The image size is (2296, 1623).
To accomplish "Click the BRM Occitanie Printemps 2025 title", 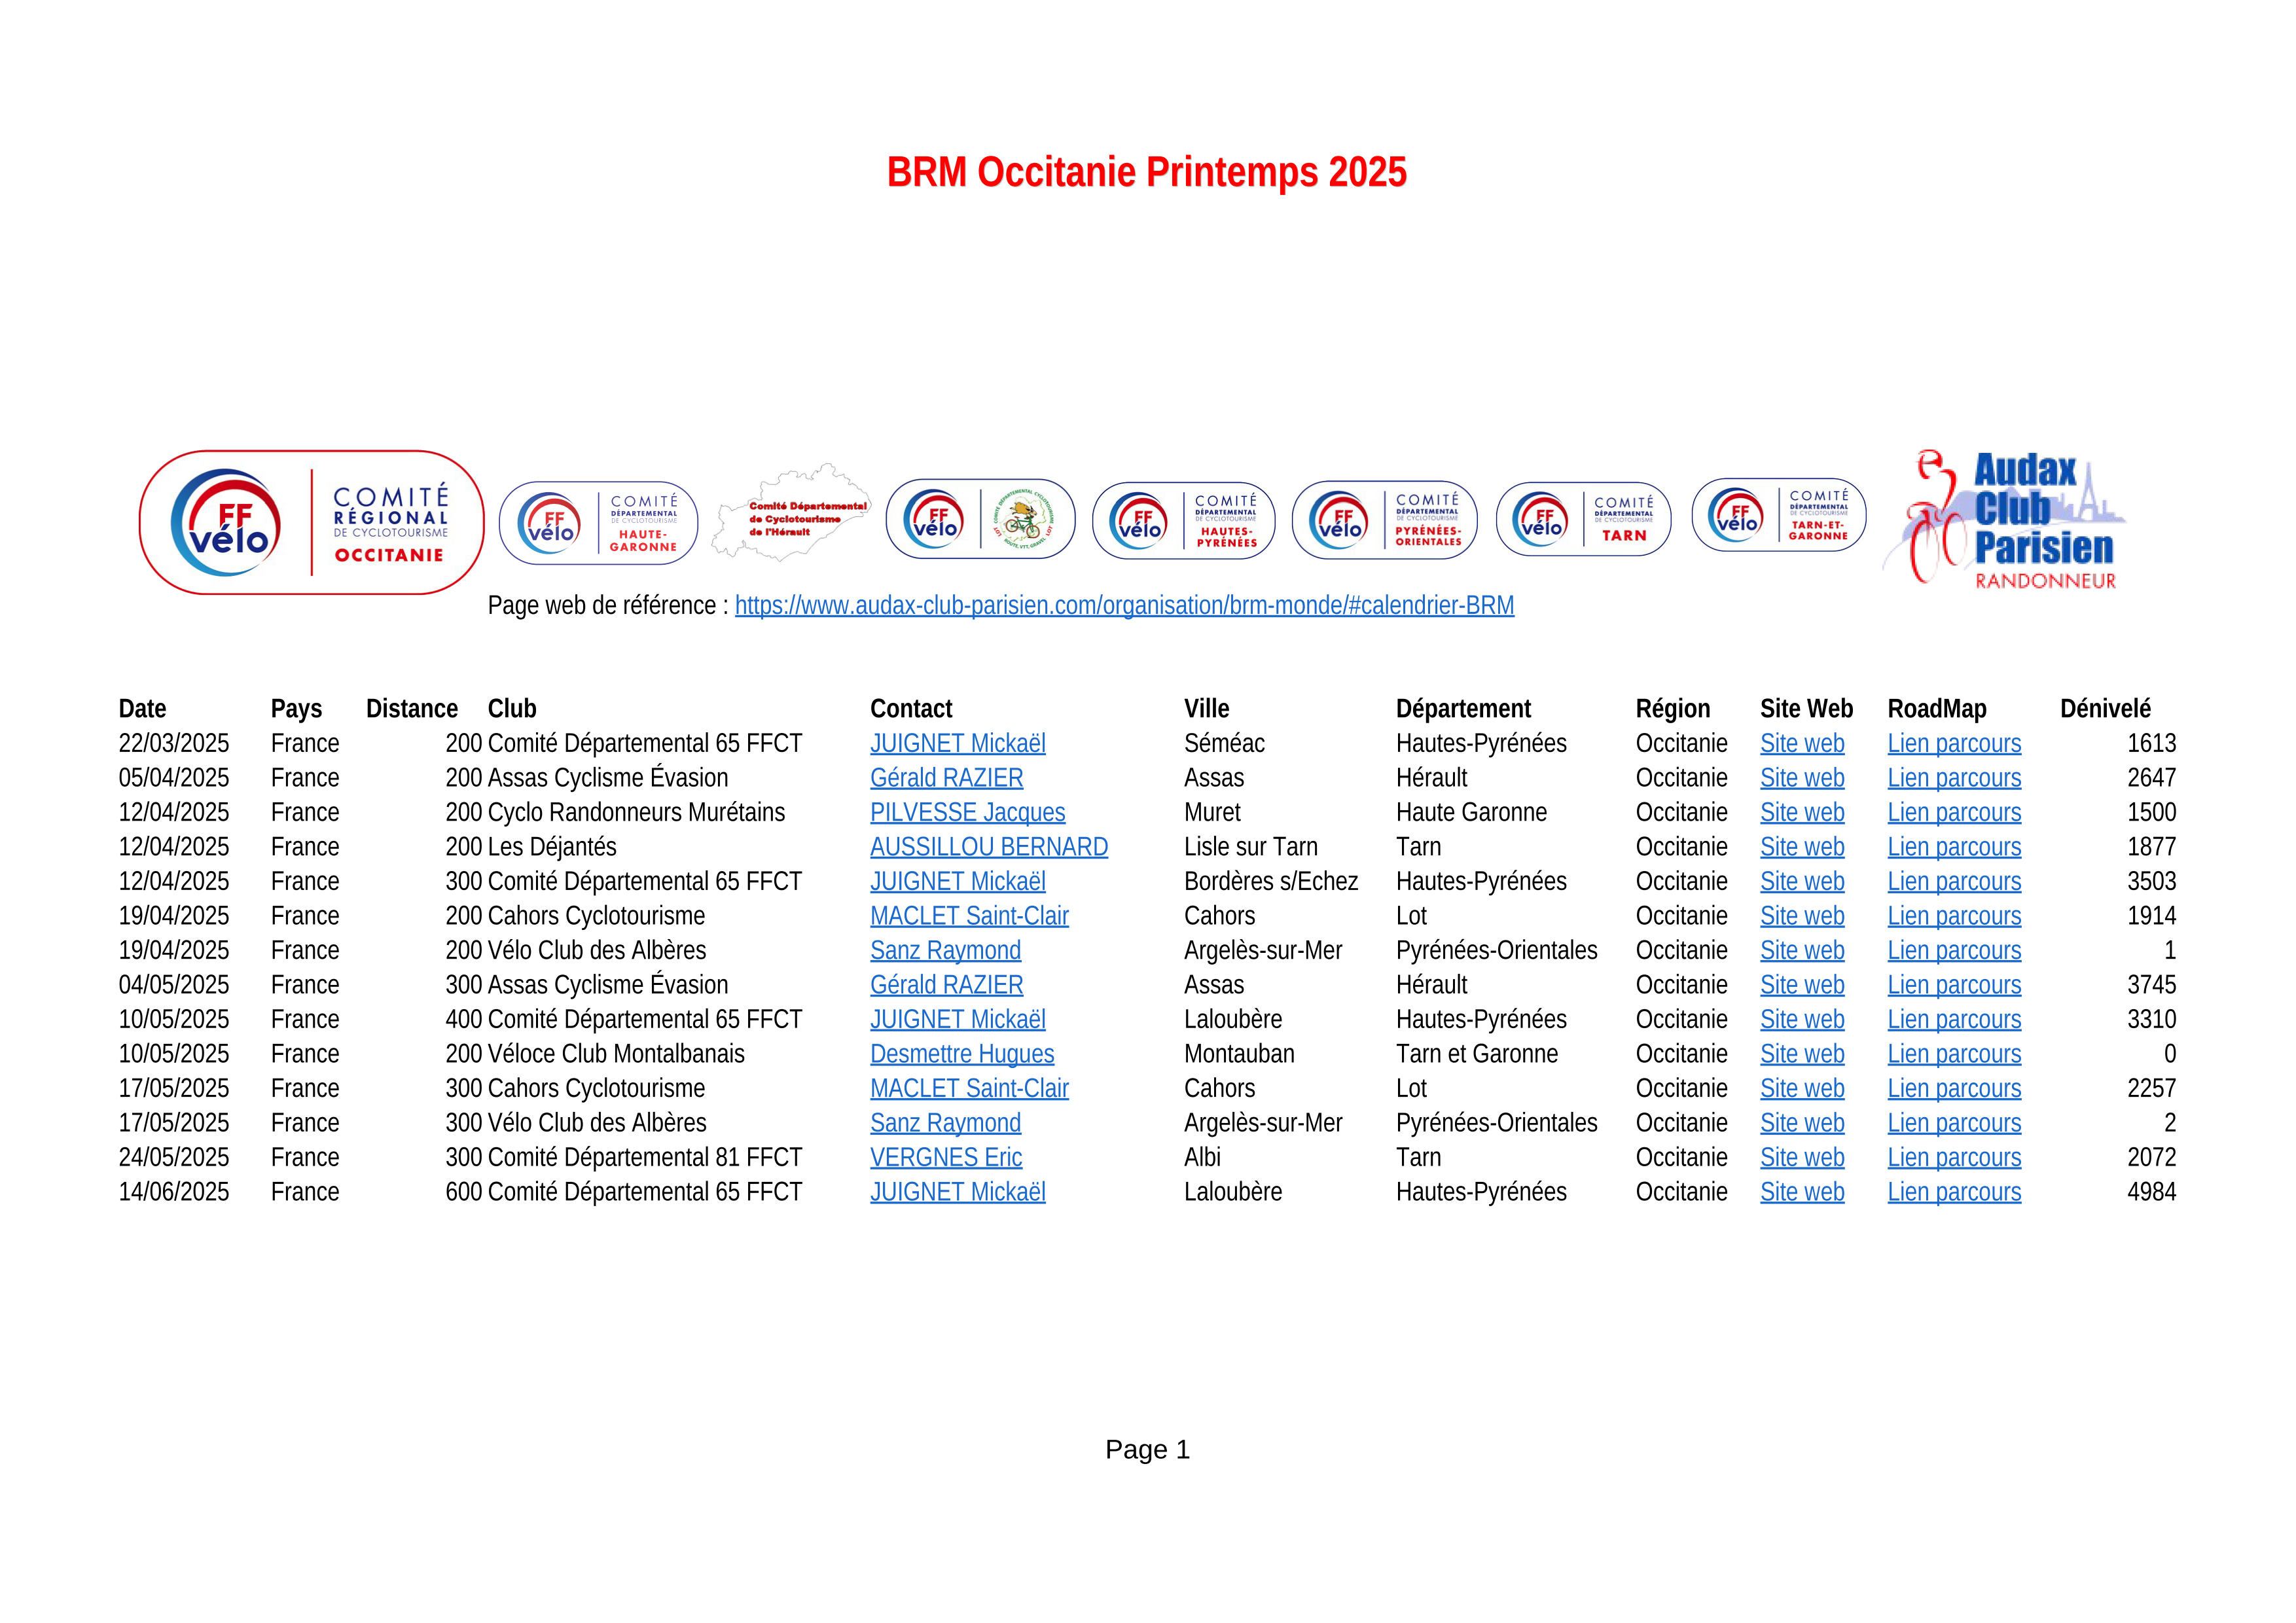I will [1147, 172].
